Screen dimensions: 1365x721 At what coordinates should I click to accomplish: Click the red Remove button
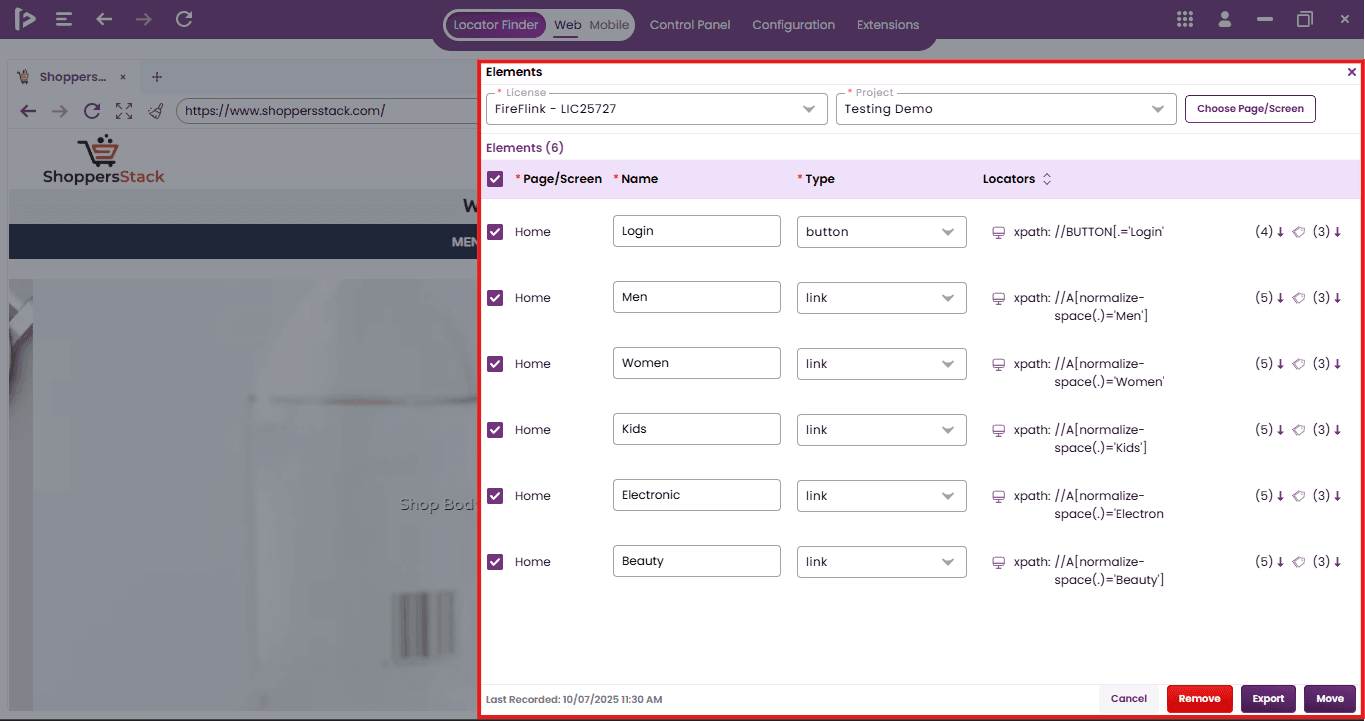[x=1199, y=699]
